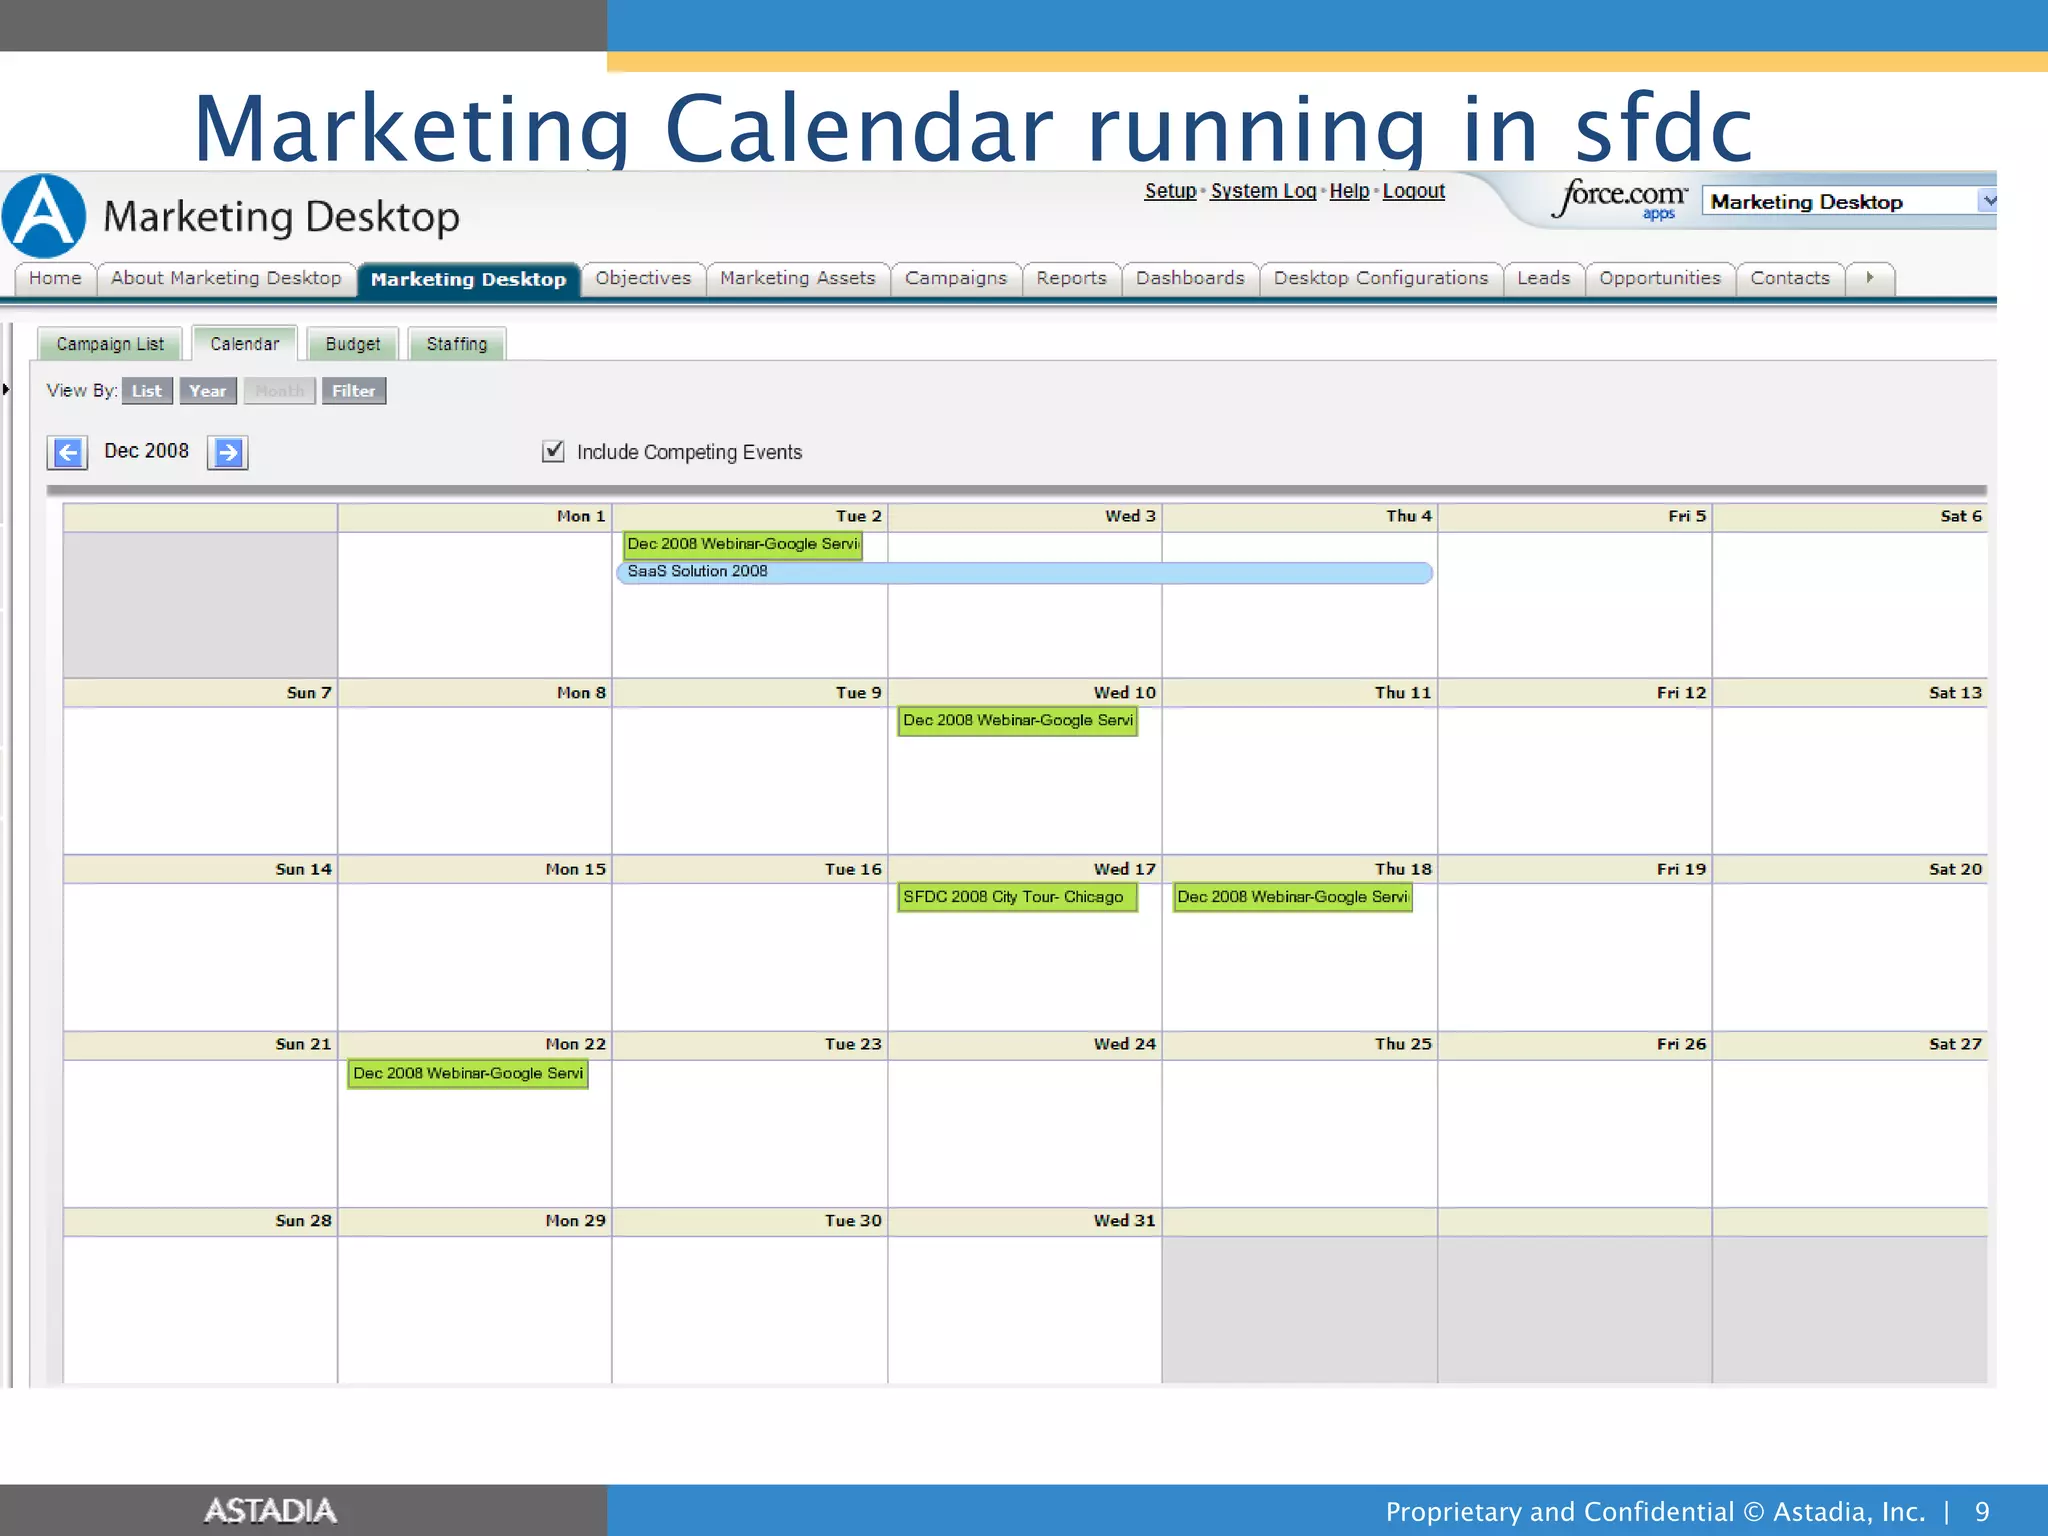Click the Sun 14 day header
Screen dimensions: 2048x1536
click(x=200, y=870)
